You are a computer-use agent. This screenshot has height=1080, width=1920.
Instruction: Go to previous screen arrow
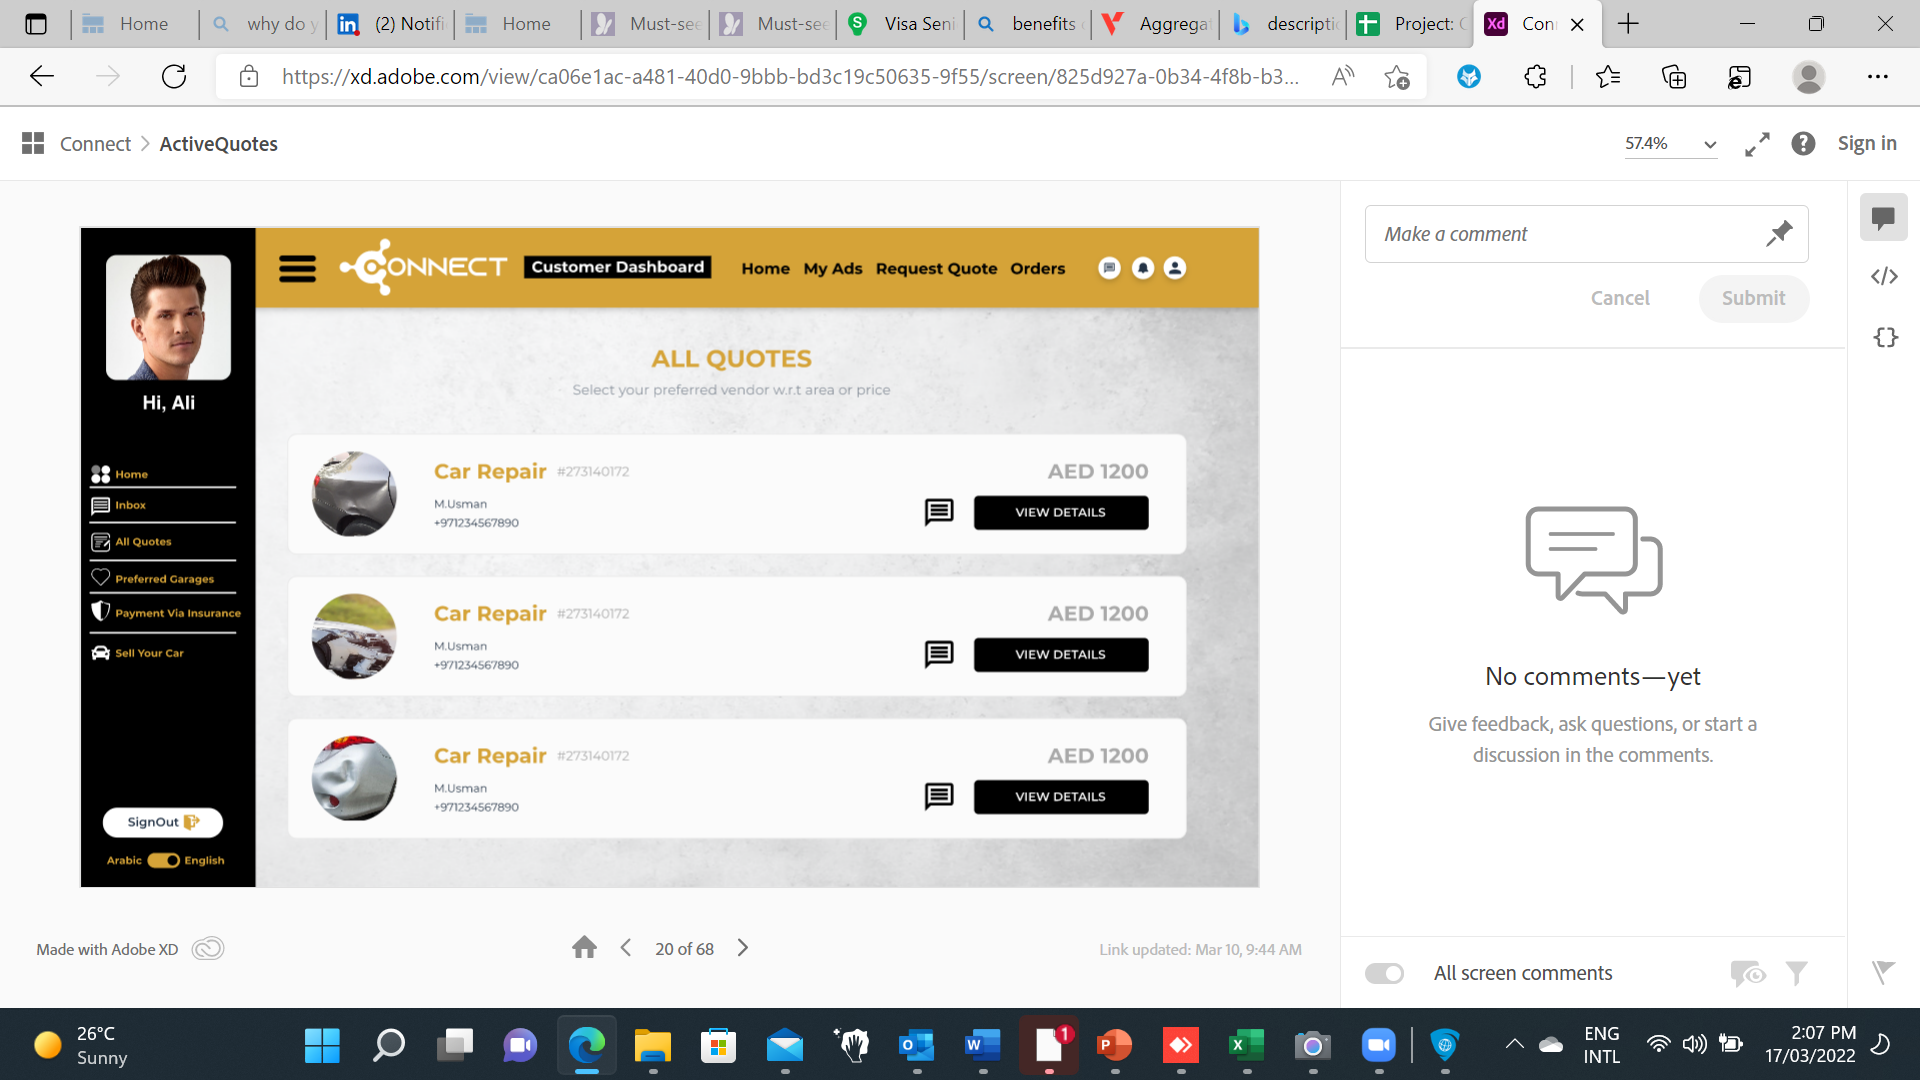626,948
